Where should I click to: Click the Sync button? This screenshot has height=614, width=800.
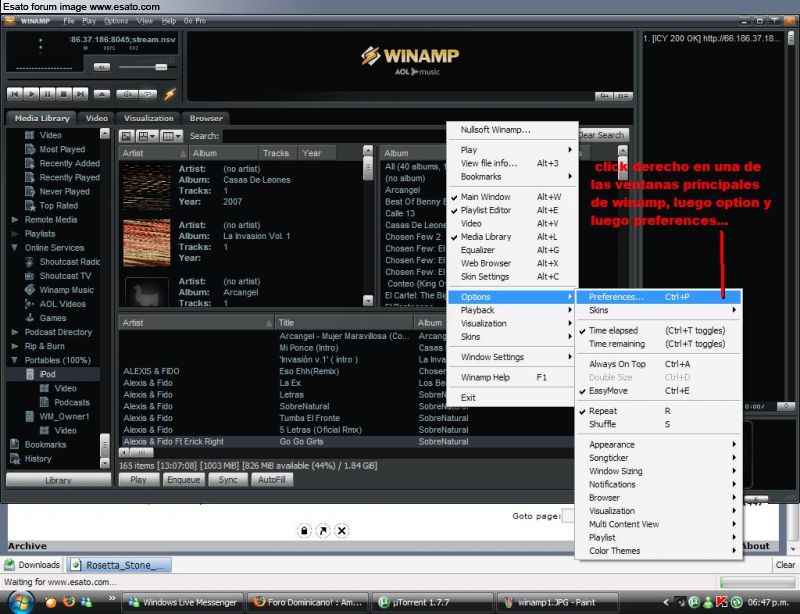click(228, 480)
